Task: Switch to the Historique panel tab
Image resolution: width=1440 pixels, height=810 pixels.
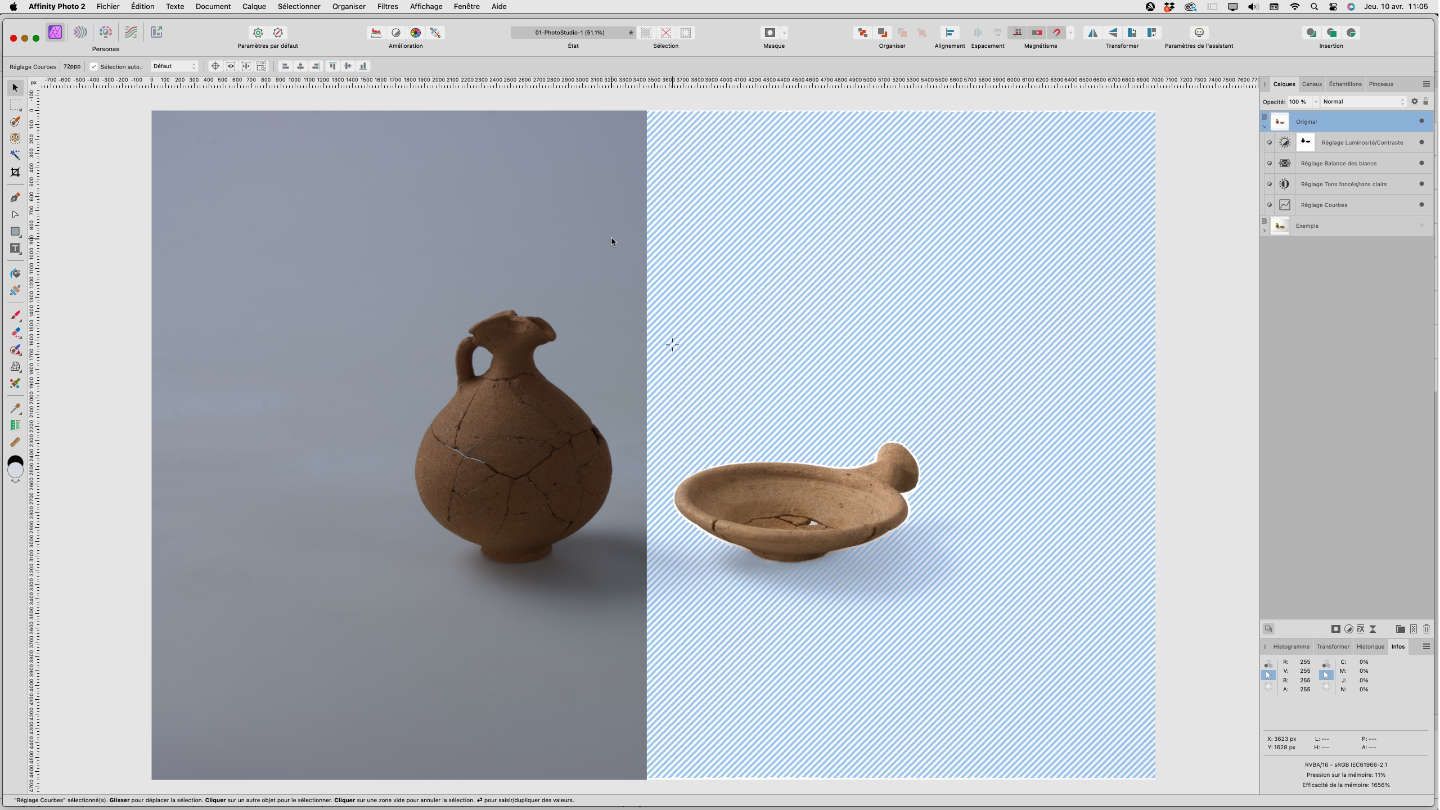Action: (x=1370, y=646)
